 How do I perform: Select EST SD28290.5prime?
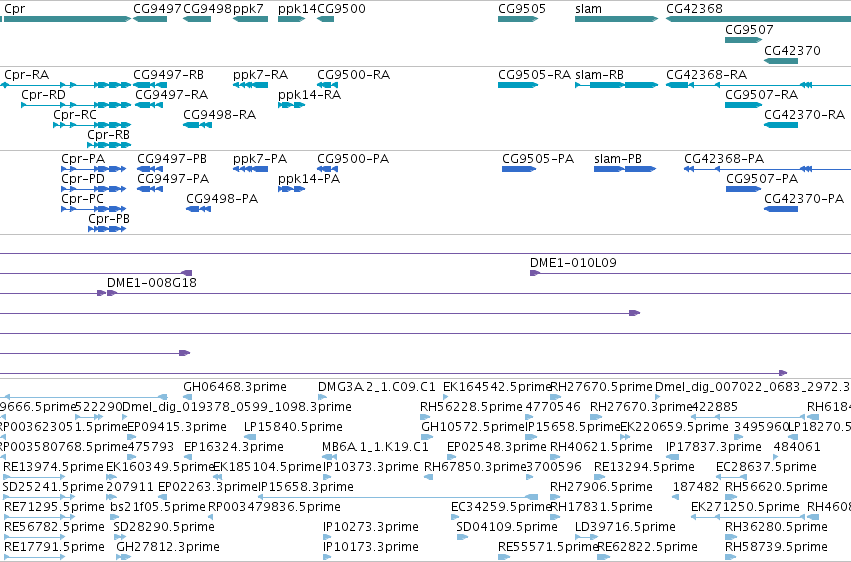119,537
